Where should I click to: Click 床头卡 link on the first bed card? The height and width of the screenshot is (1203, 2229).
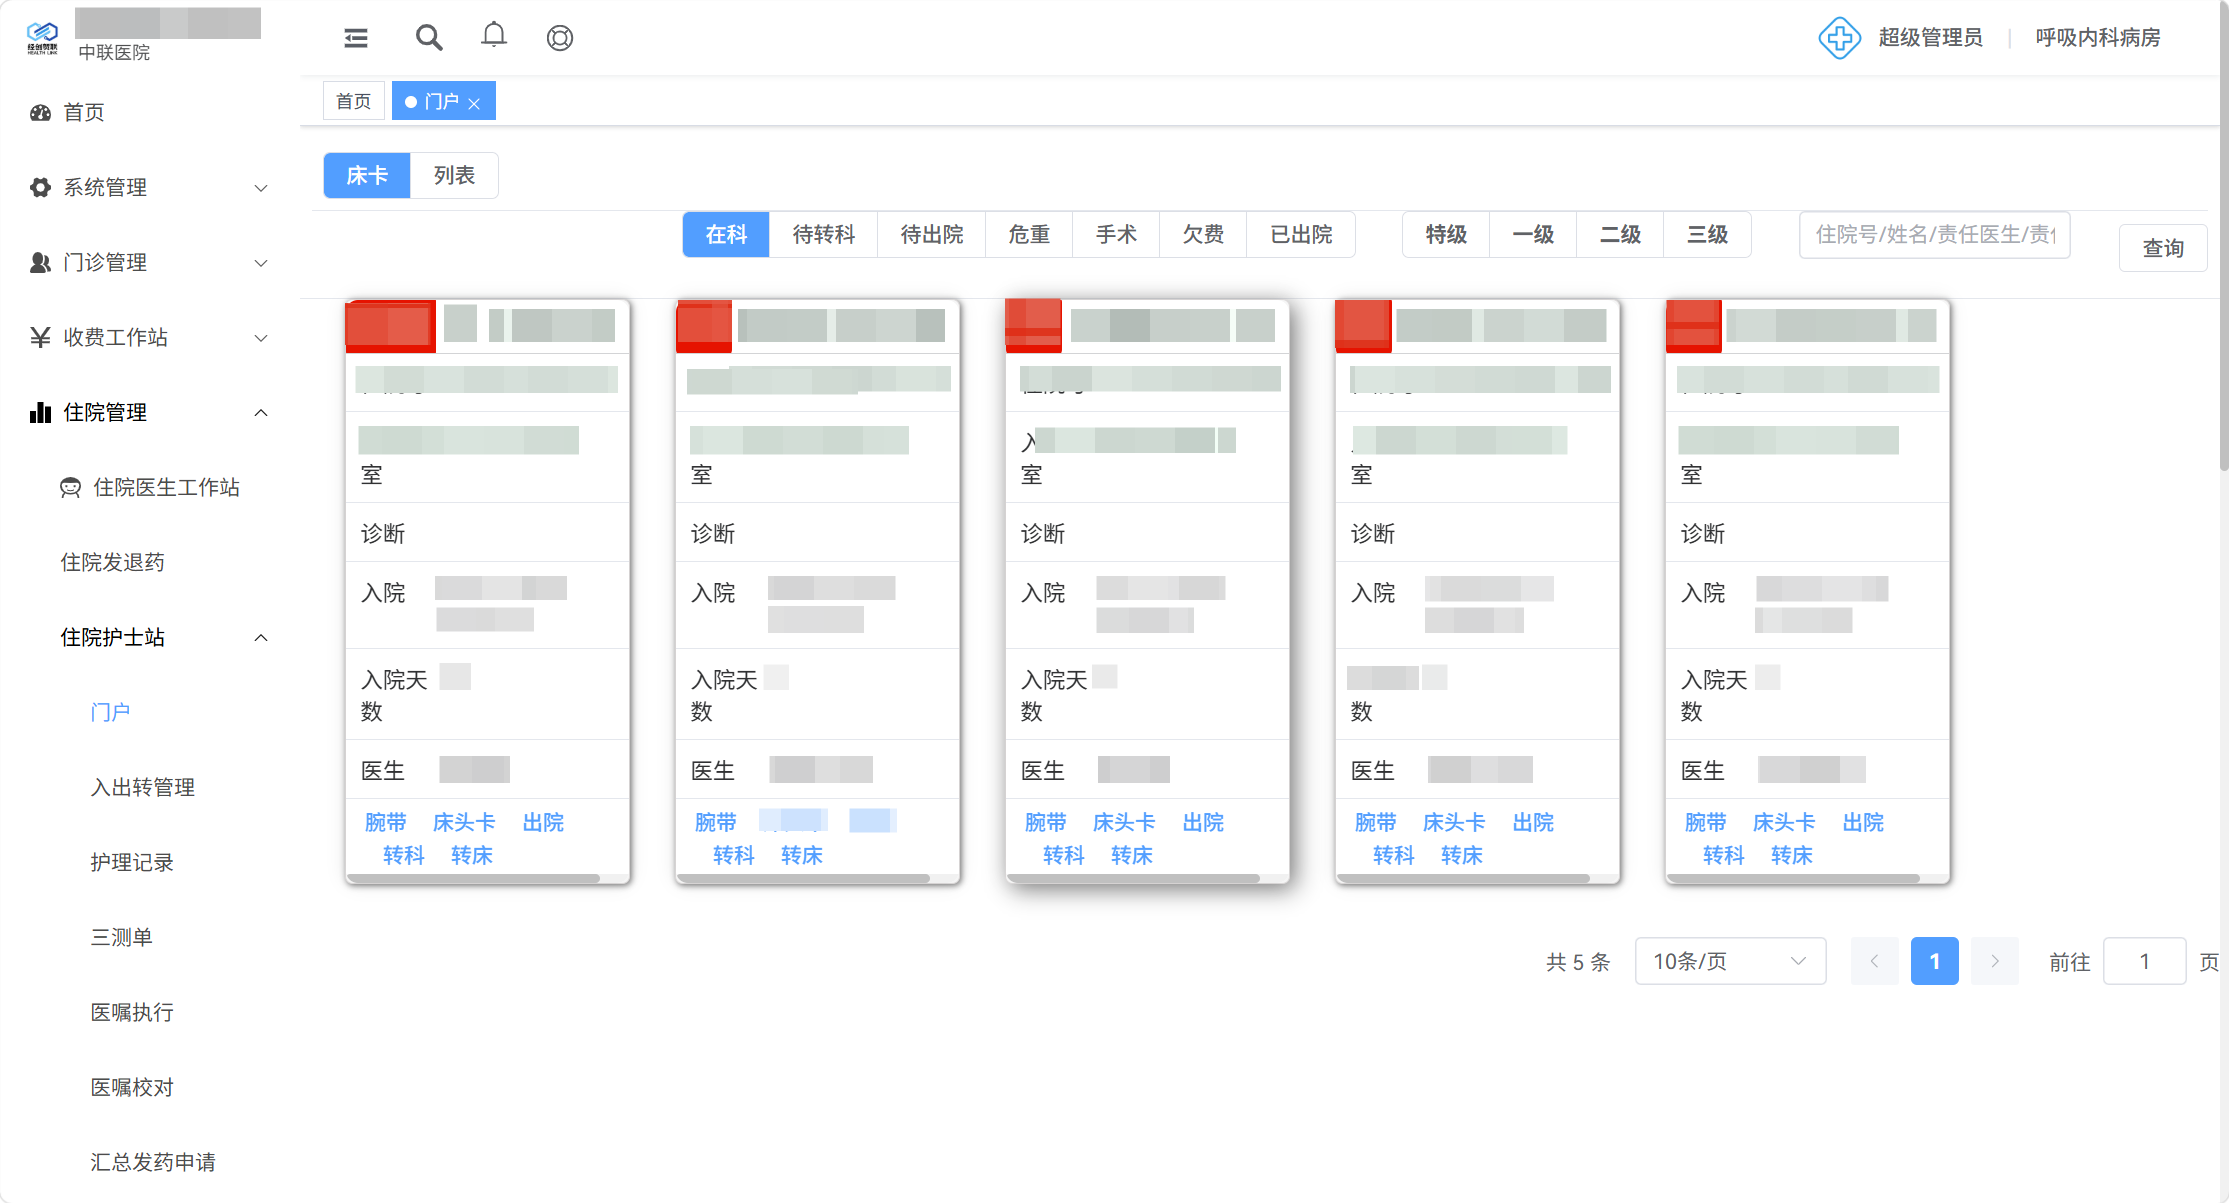[x=464, y=822]
